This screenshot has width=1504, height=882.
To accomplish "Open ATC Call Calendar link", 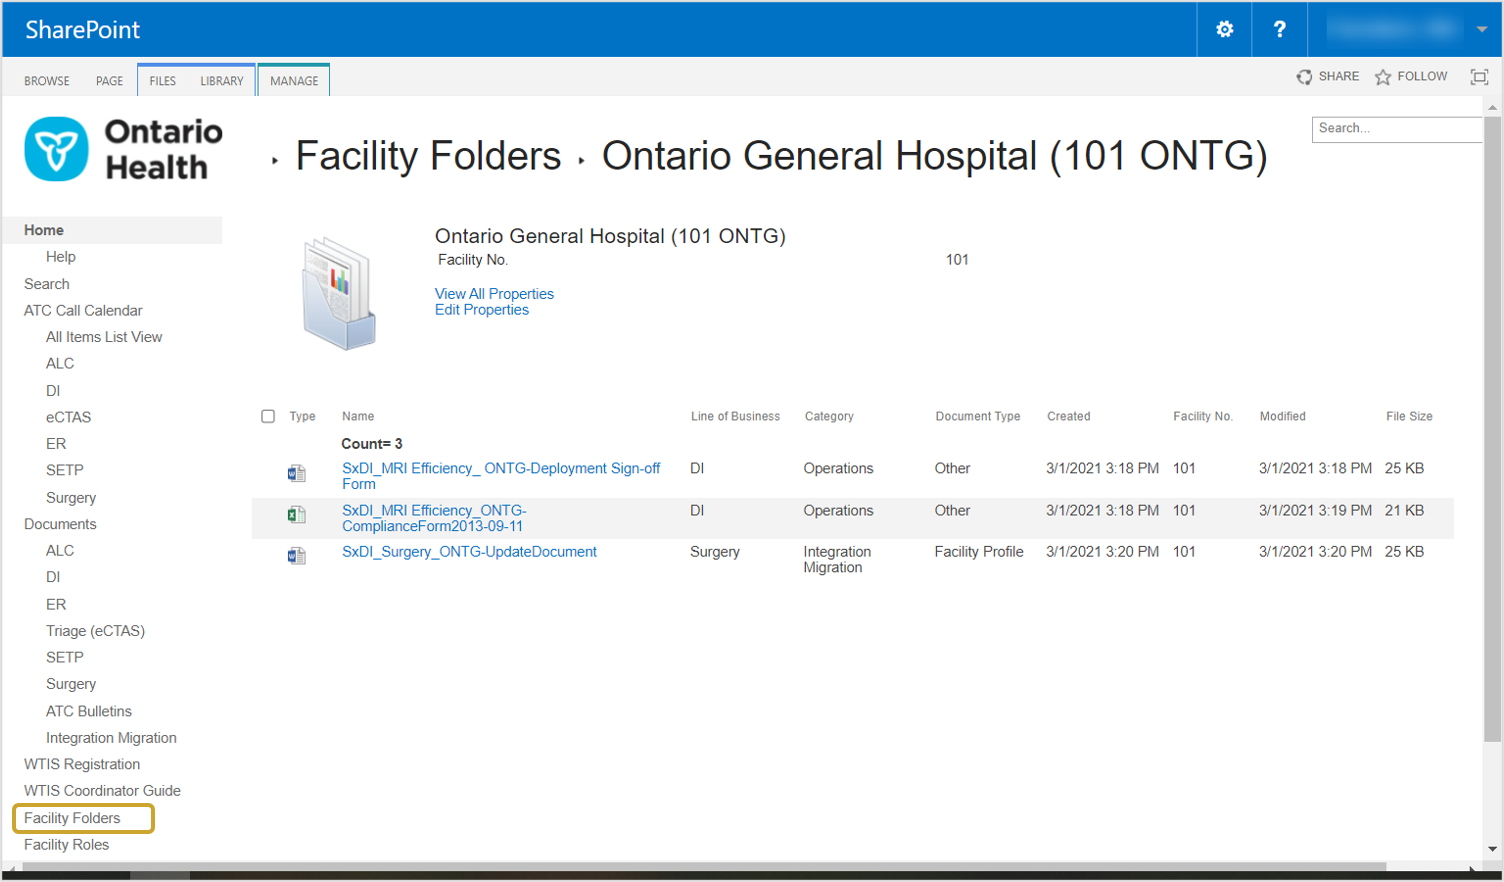I will point(83,311).
